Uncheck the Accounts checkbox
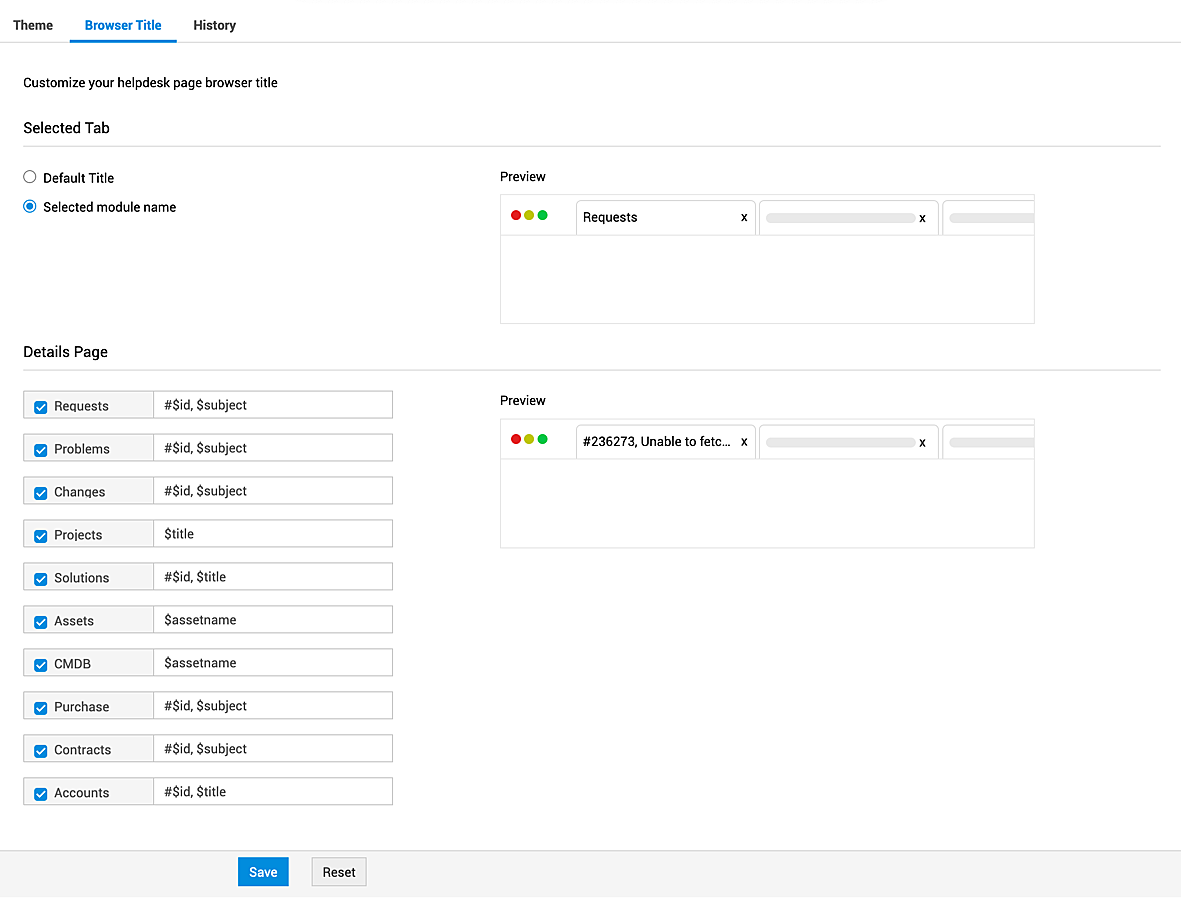 tap(41, 794)
